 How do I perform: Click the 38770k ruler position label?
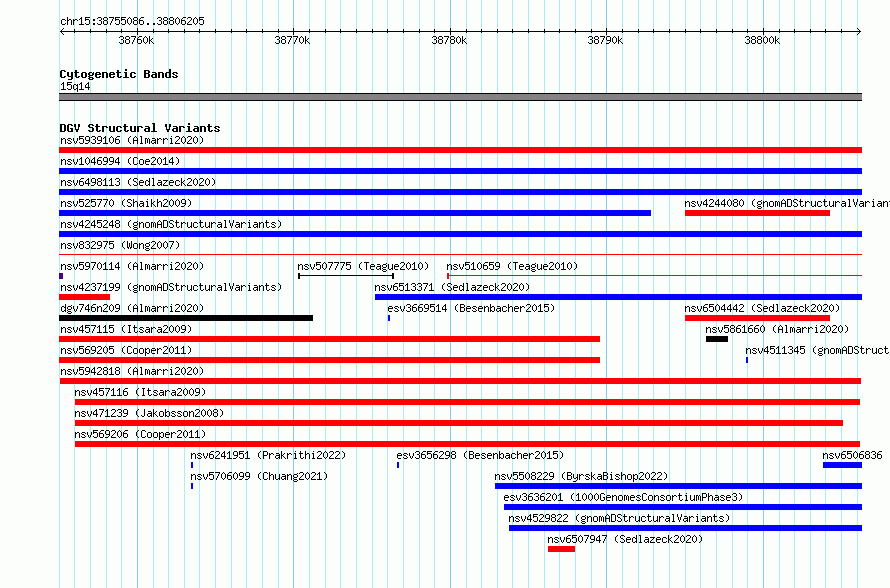point(292,40)
